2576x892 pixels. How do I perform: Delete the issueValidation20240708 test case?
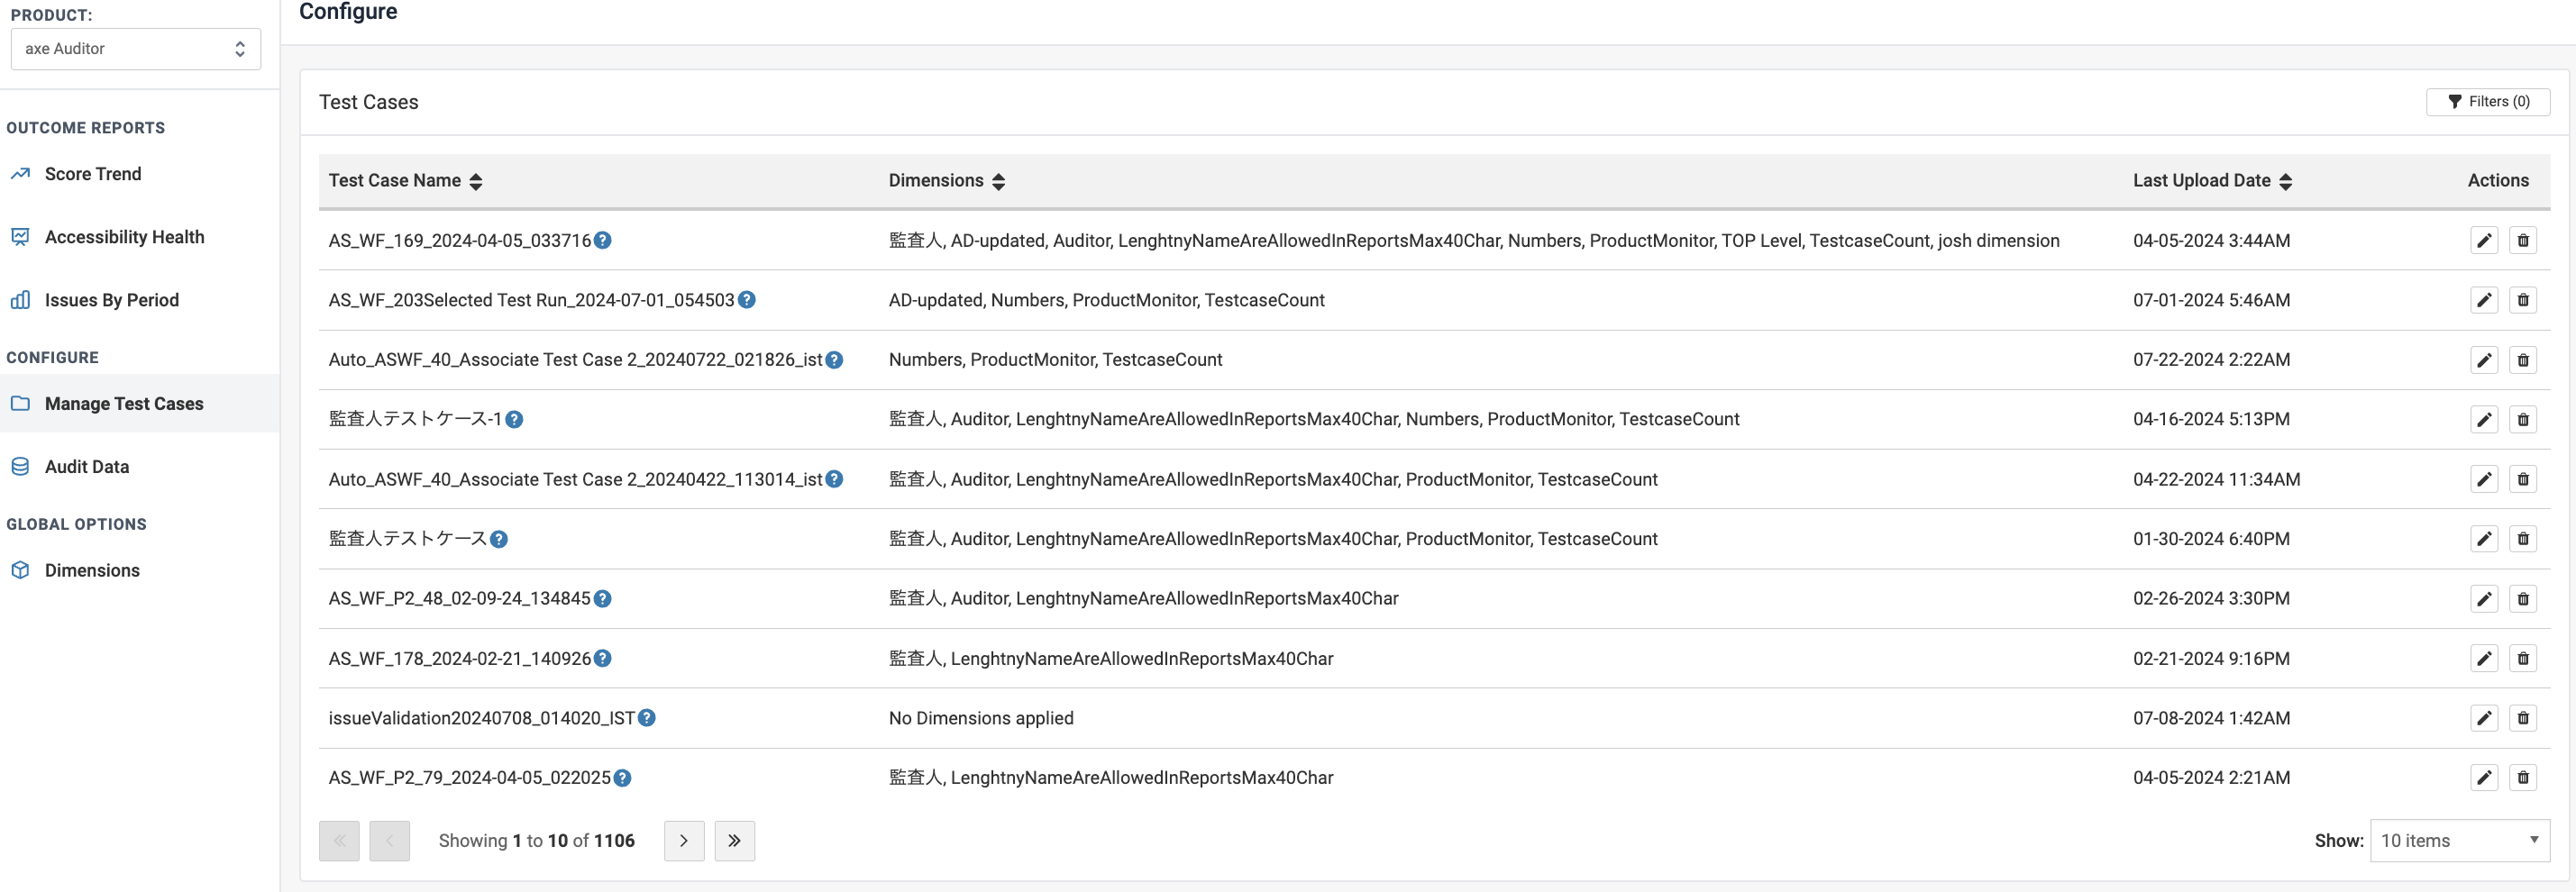click(x=2523, y=717)
